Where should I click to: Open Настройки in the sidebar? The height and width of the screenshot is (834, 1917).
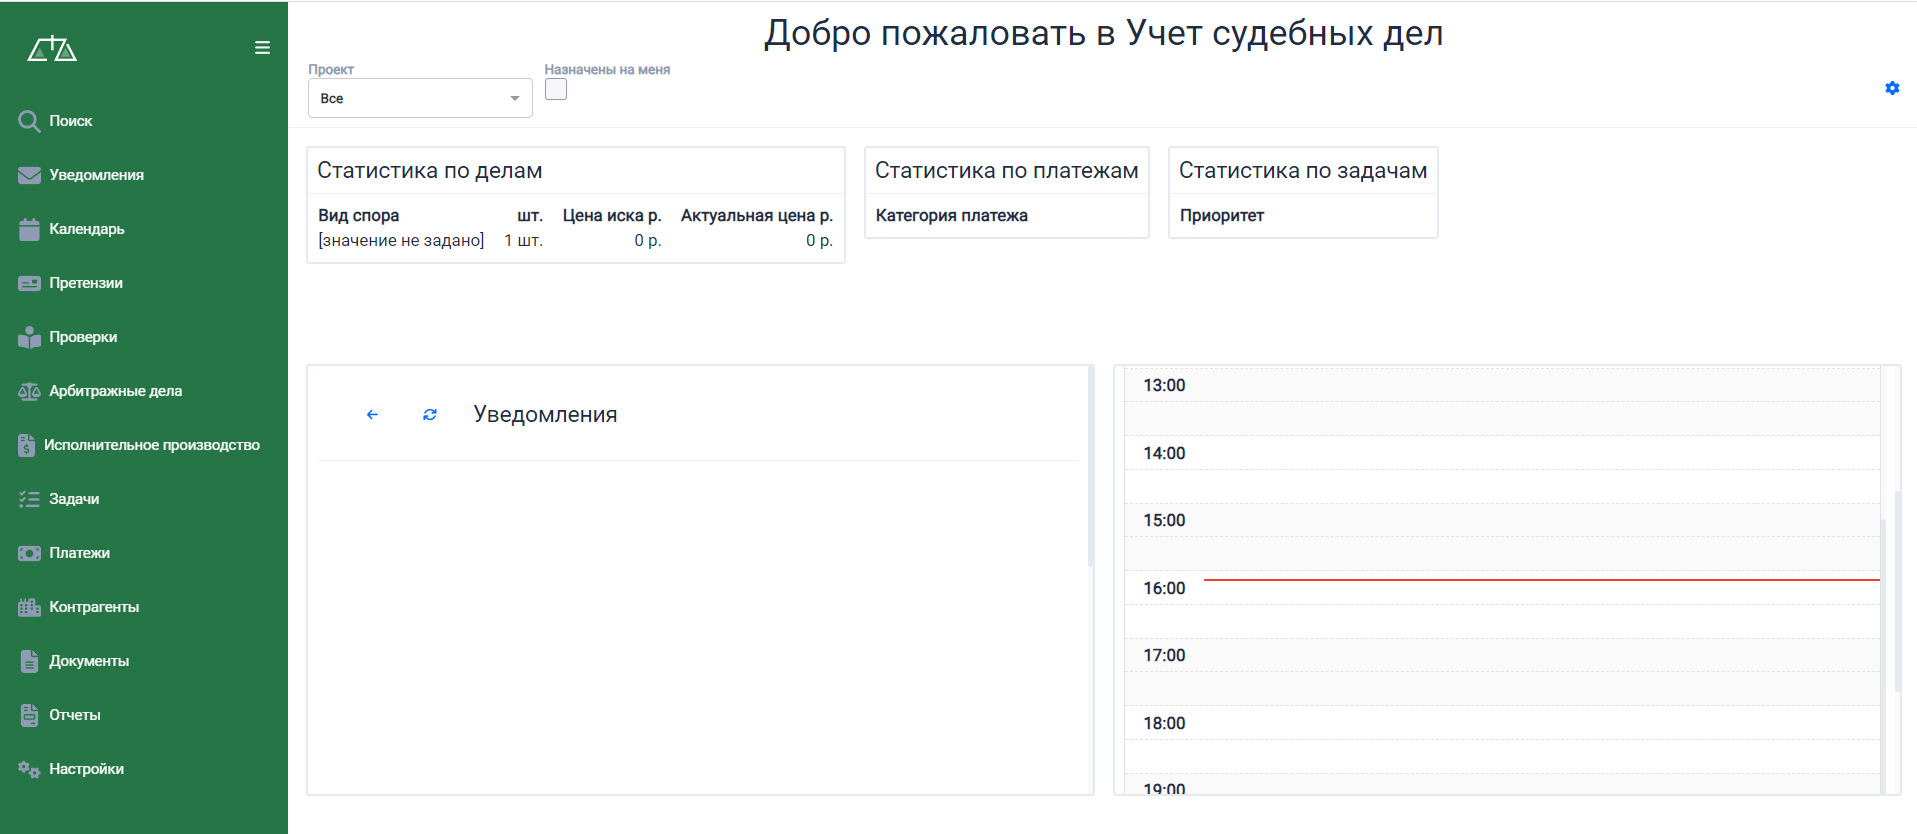point(86,769)
